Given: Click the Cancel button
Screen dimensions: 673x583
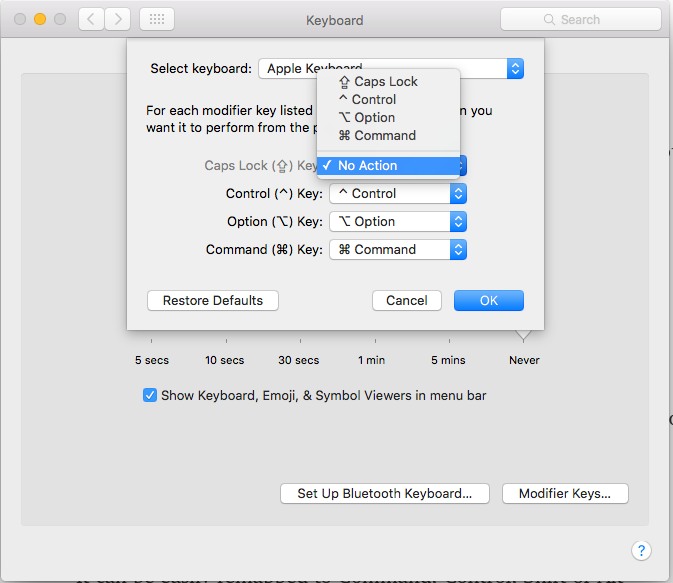Looking at the screenshot, I should [406, 301].
